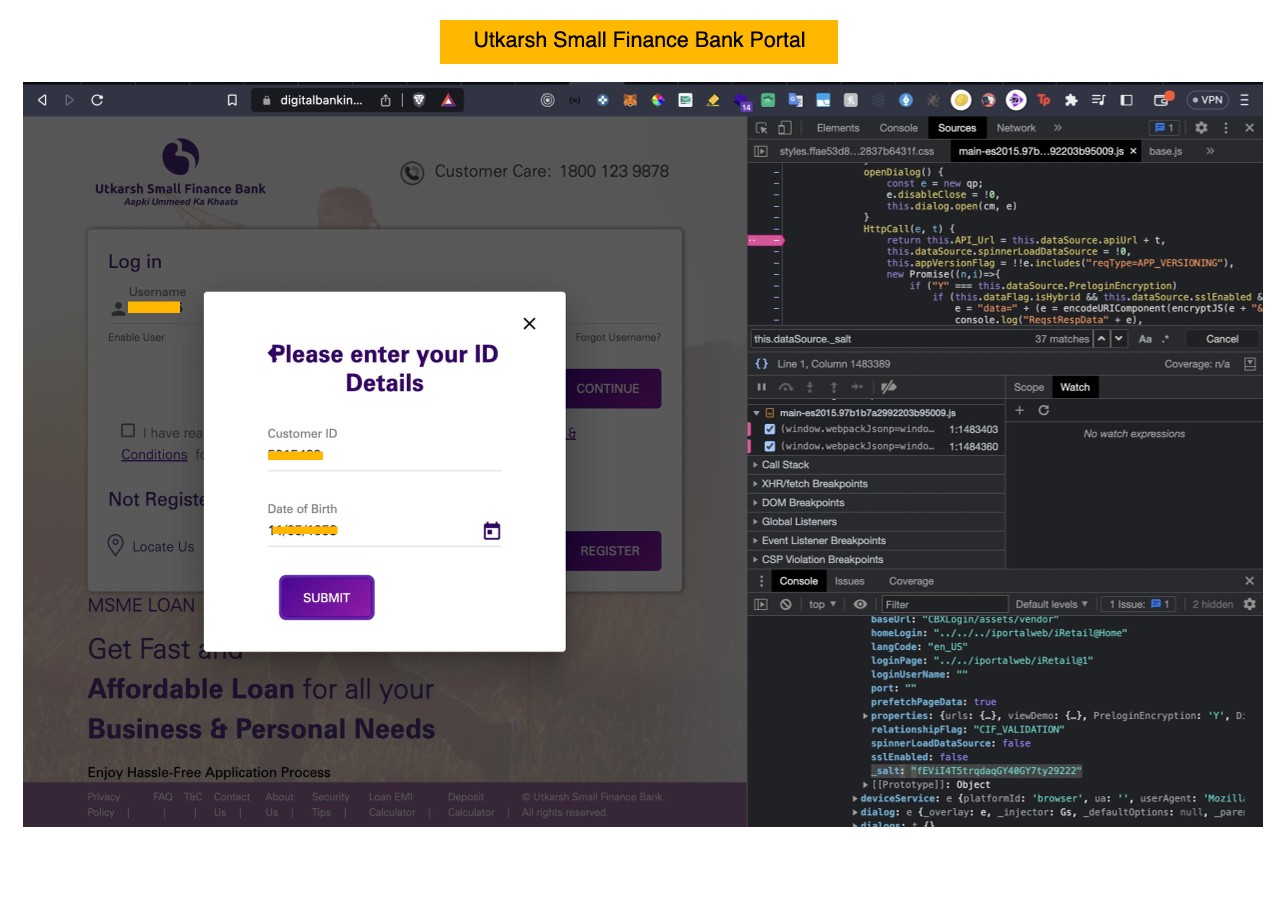Activate the DevTools inspect element picker

pyautogui.click(x=762, y=128)
